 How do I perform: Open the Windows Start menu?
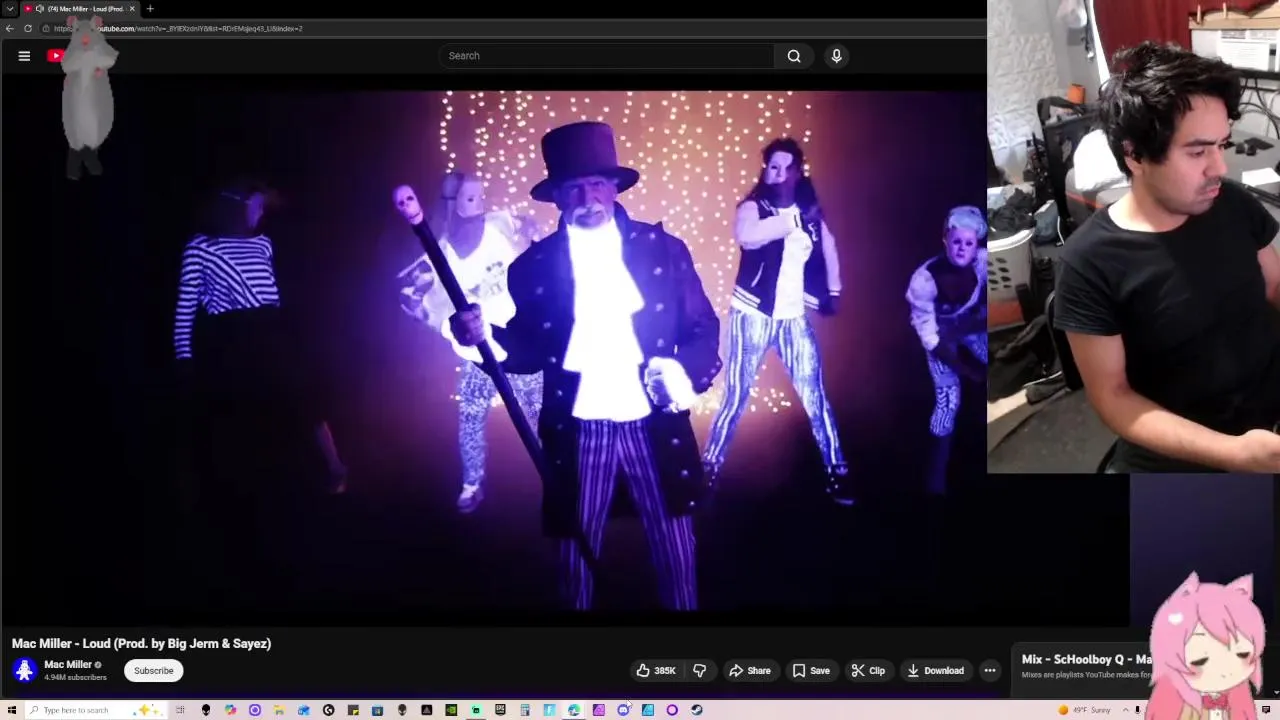click(x=12, y=710)
